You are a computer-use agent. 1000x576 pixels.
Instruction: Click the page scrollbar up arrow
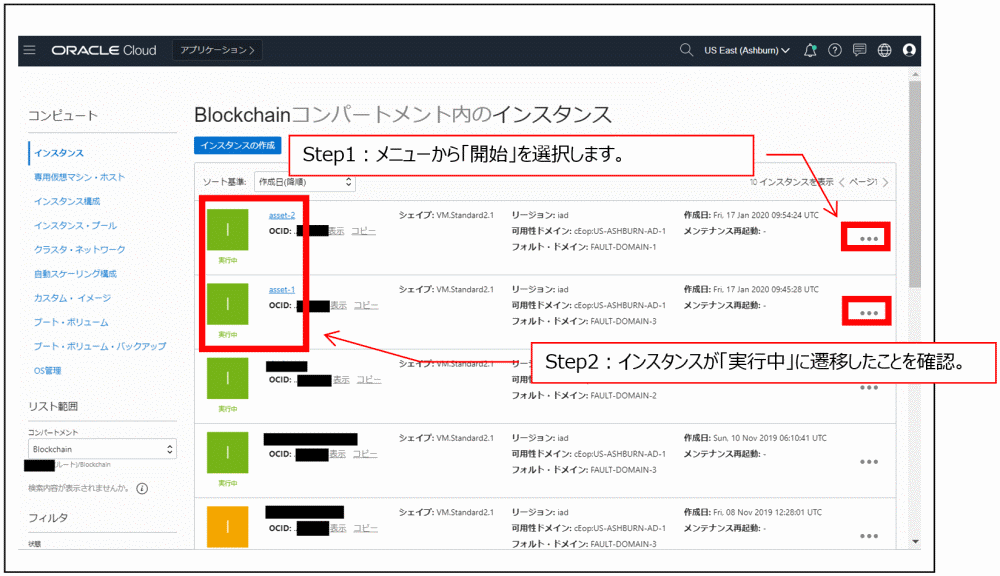click(x=915, y=75)
